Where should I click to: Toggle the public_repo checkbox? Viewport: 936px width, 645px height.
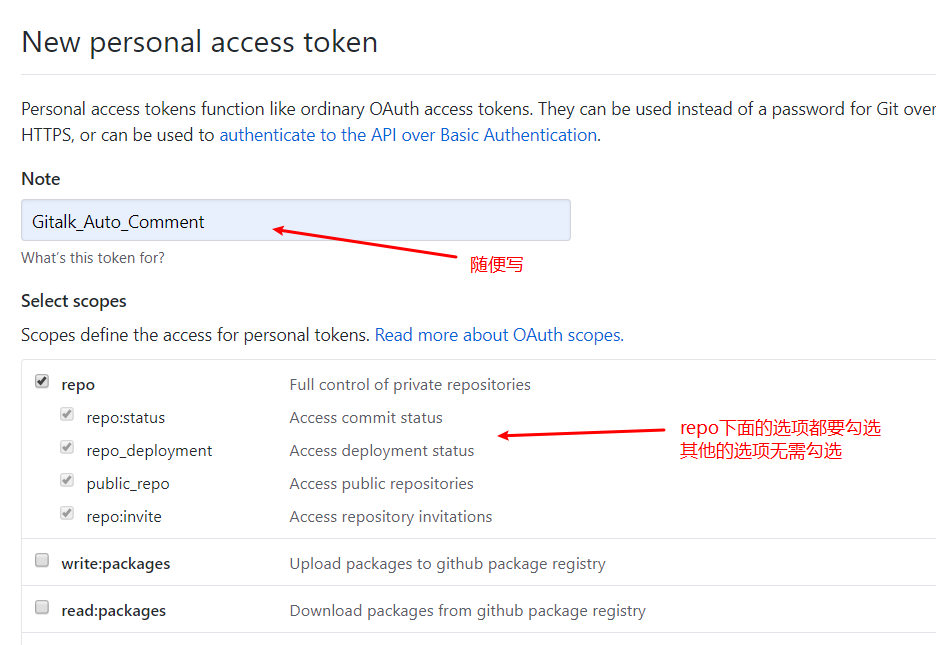[67, 480]
